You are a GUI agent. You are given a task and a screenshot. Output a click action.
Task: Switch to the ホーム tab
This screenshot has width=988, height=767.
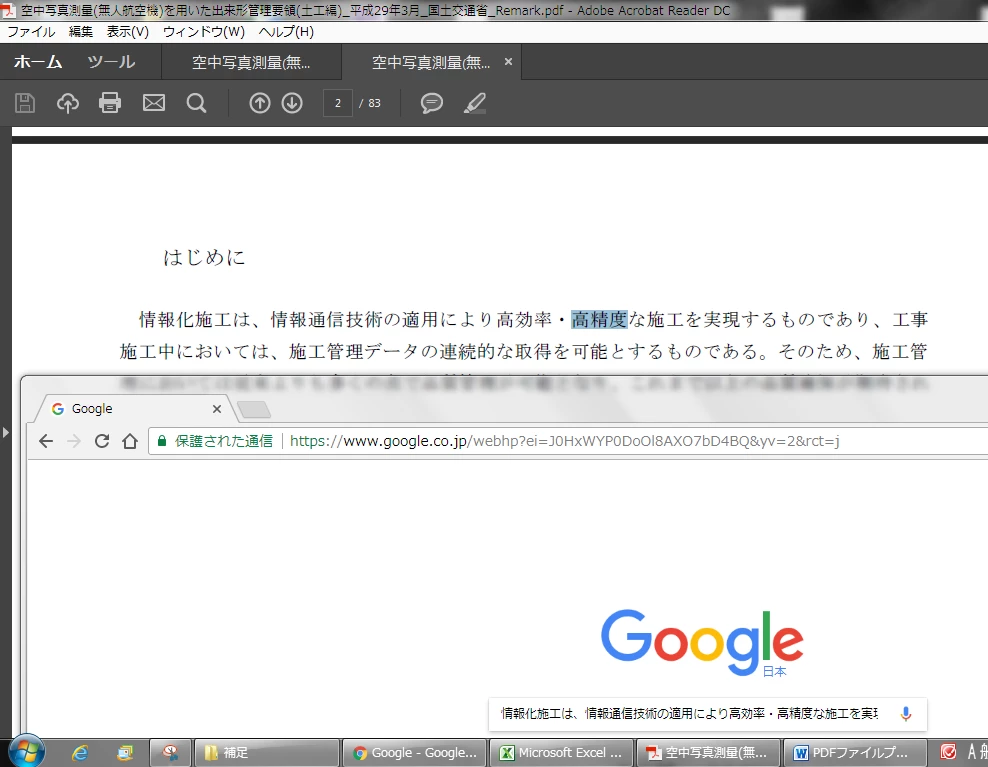[x=38, y=62]
